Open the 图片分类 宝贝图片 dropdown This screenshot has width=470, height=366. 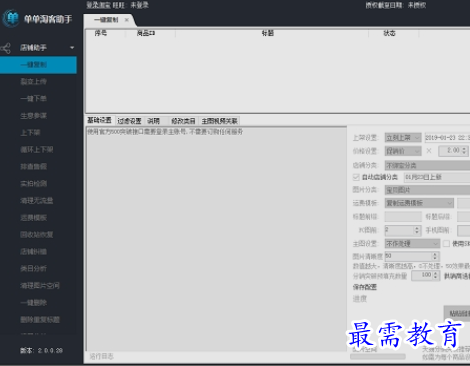coord(427,190)
